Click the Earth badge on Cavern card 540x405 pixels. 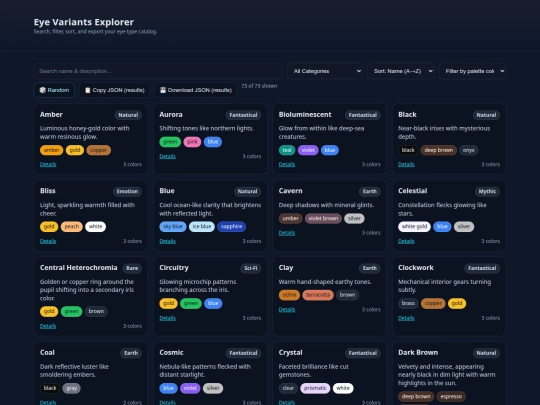coord(370,191)
